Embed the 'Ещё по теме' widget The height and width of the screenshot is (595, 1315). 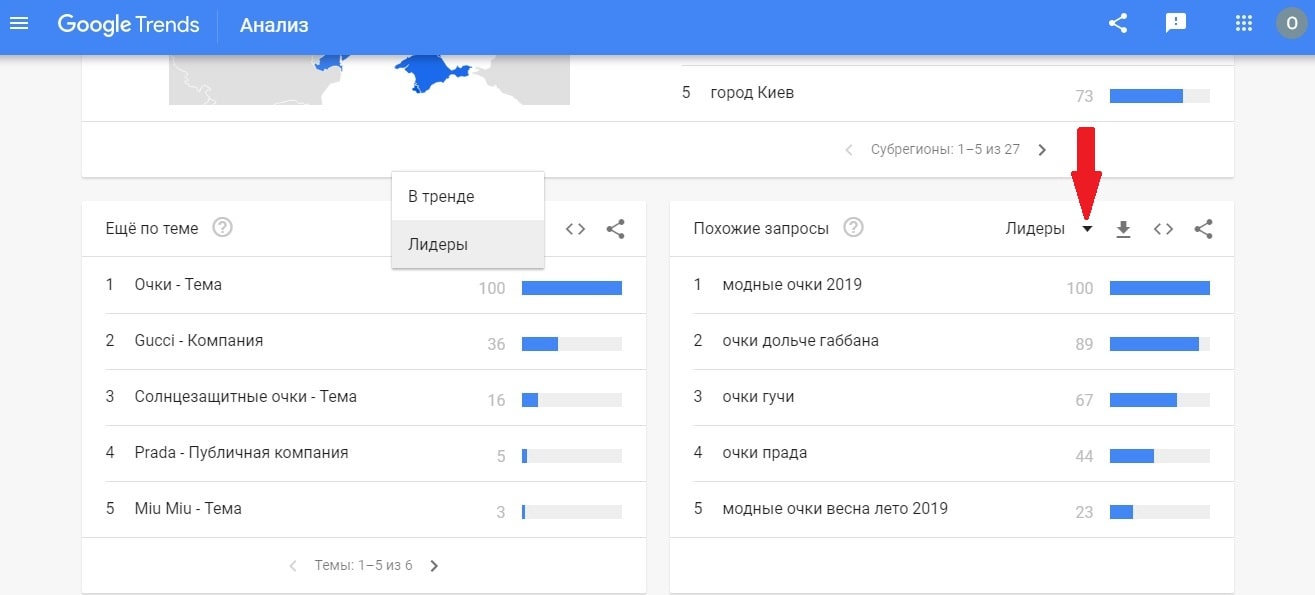(x=575, y=229)
